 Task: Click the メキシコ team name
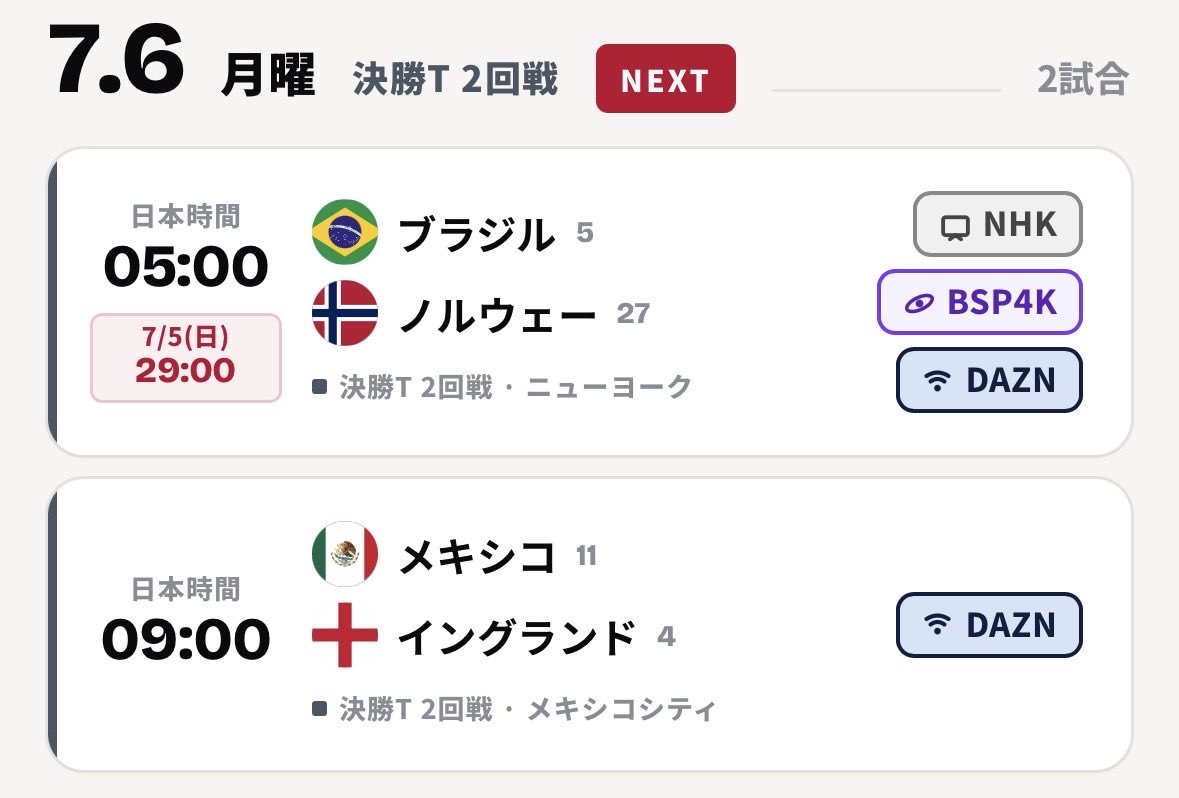(477, 557)
